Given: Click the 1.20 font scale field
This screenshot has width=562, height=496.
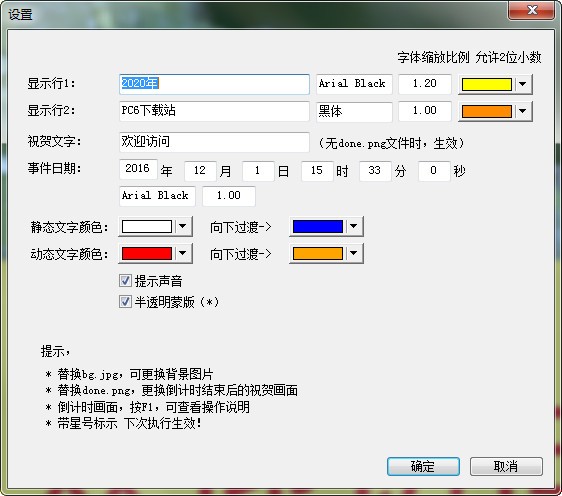Looking at the screenshot, I should [425, 84].
